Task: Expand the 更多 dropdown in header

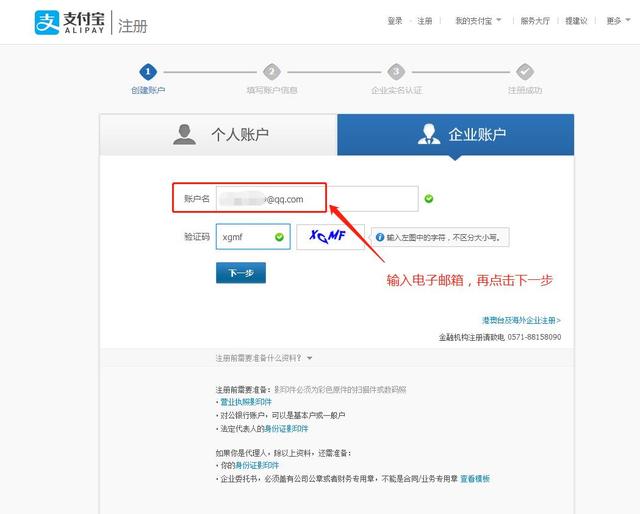Action: 618,21
